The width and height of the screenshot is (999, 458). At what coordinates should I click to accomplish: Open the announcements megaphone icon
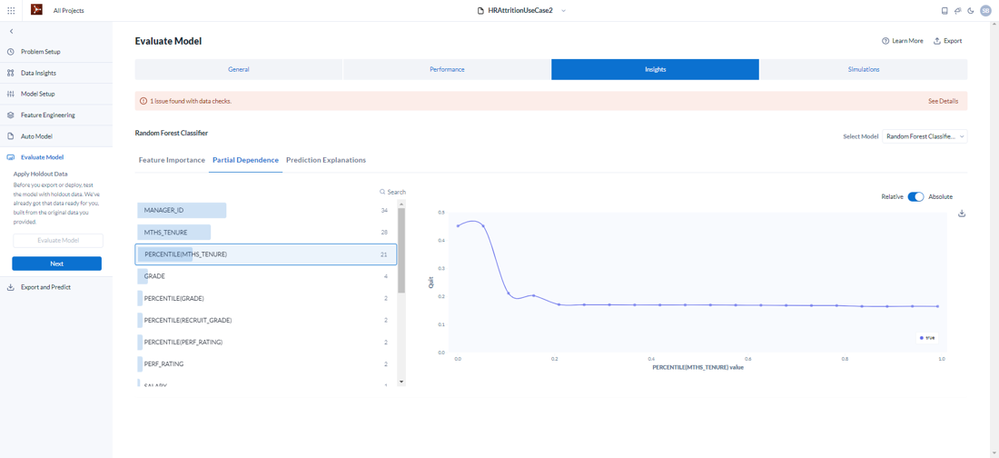pyautogui.click(x=958, y=10)
